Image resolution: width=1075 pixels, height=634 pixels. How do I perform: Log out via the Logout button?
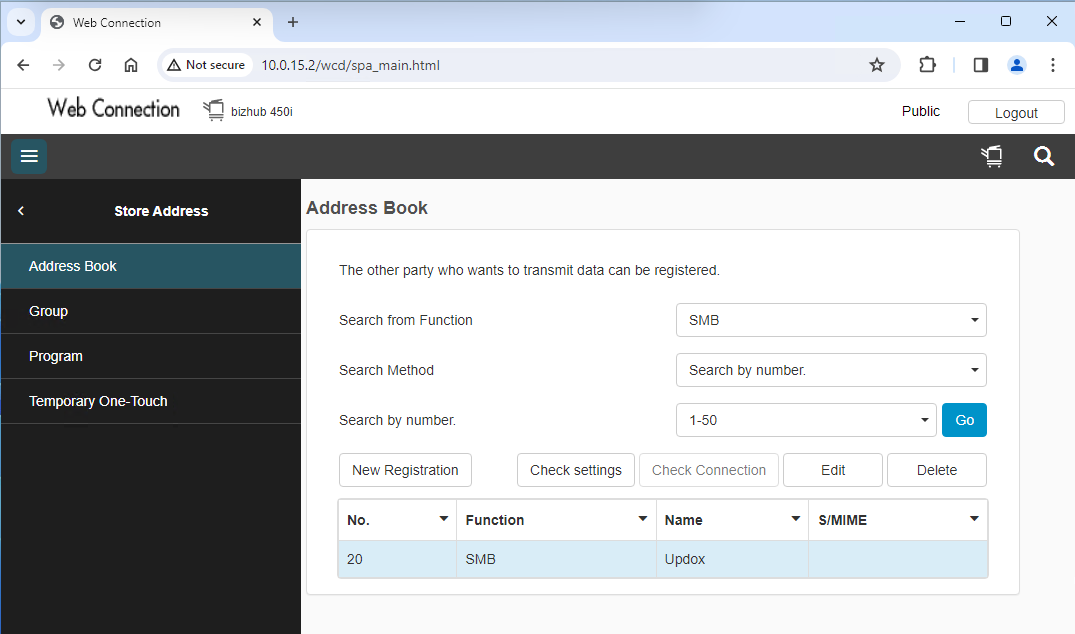point(1015,111)
